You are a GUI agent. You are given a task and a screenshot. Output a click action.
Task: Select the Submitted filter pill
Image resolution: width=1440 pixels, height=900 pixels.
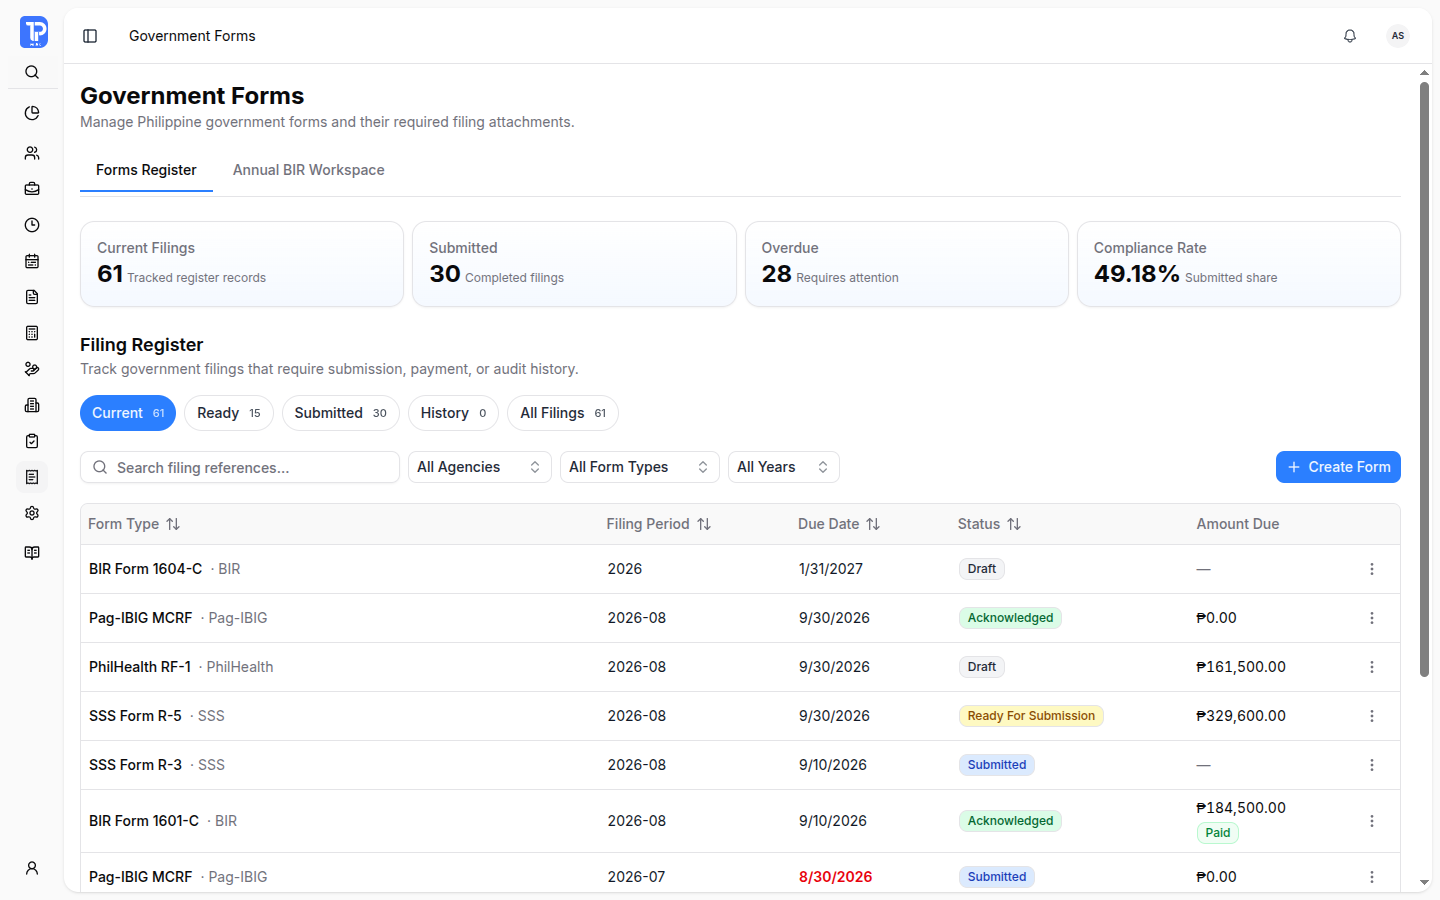341,413
